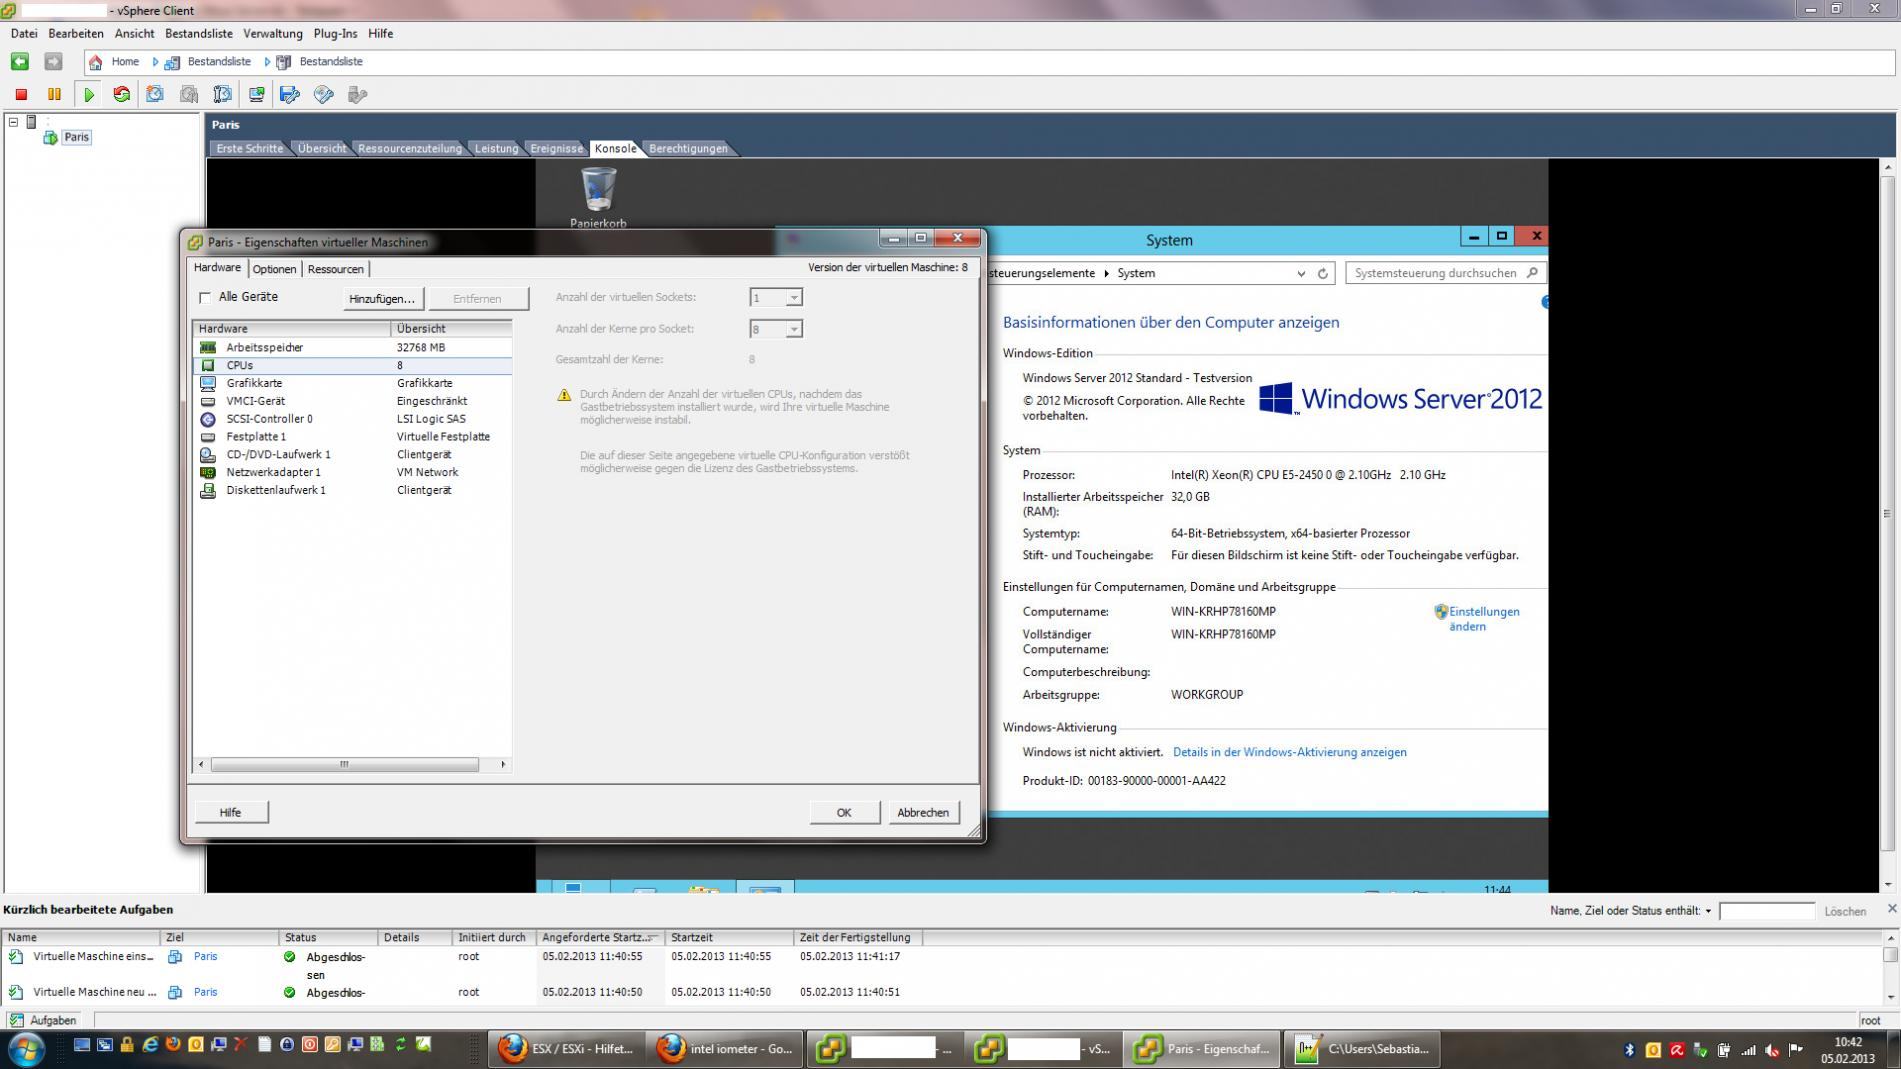Expand the System window address history dropdown

tap(1301, 273)
